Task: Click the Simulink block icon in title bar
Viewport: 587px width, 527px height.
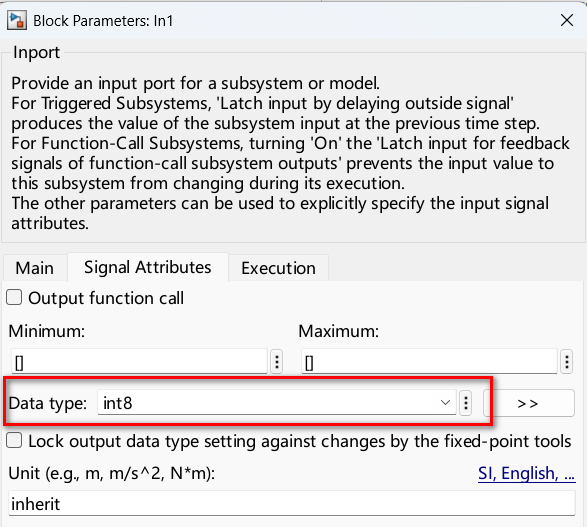Action: [x=17, y=21]
